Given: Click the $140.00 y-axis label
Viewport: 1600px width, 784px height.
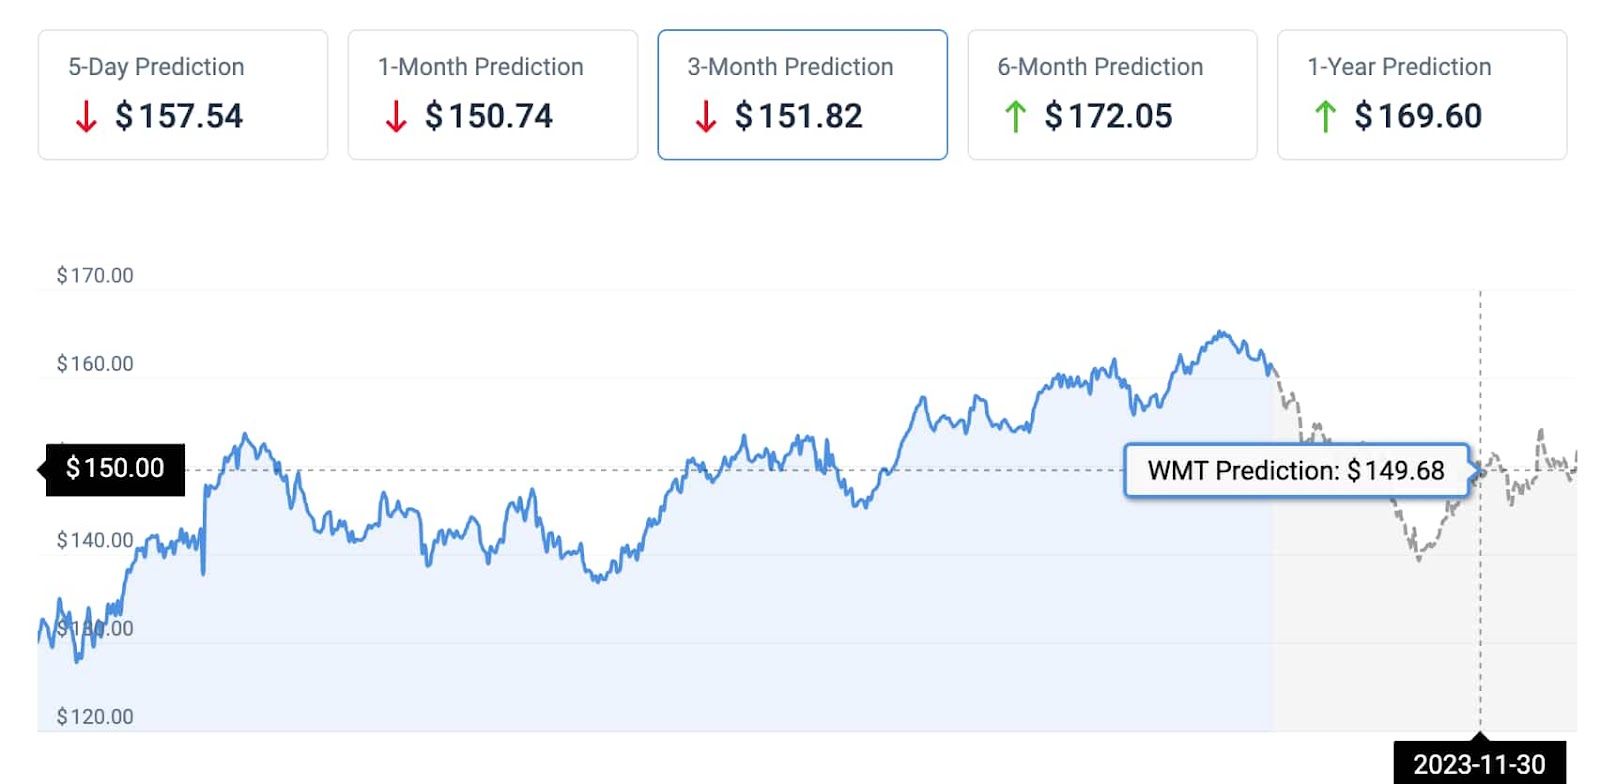Looking at the screenshot, I should pyautogui.click(x=95, y=540).
